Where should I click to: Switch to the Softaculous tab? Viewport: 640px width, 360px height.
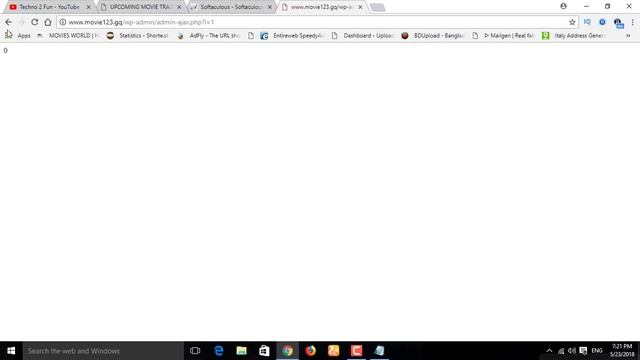(x=231, y=7)
